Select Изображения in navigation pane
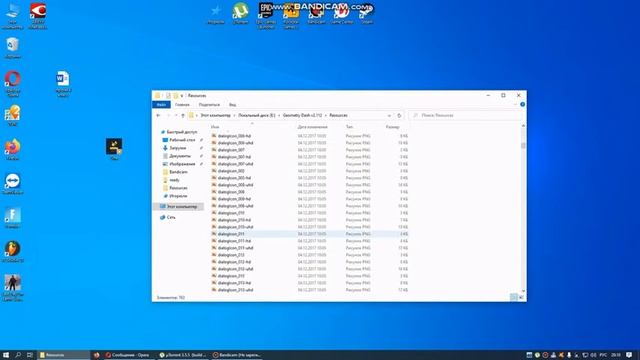 [x=182, y=164]
